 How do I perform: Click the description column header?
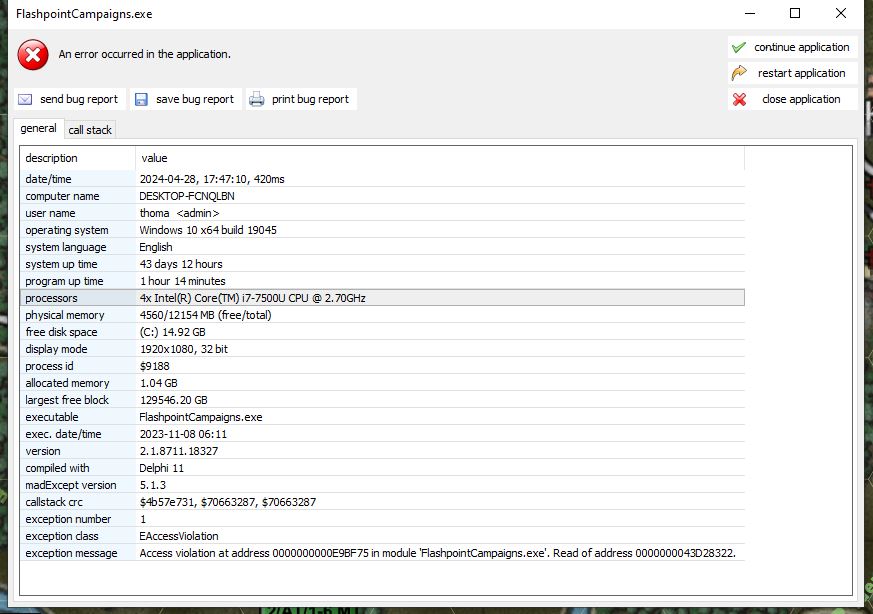[x=77, y=158]
